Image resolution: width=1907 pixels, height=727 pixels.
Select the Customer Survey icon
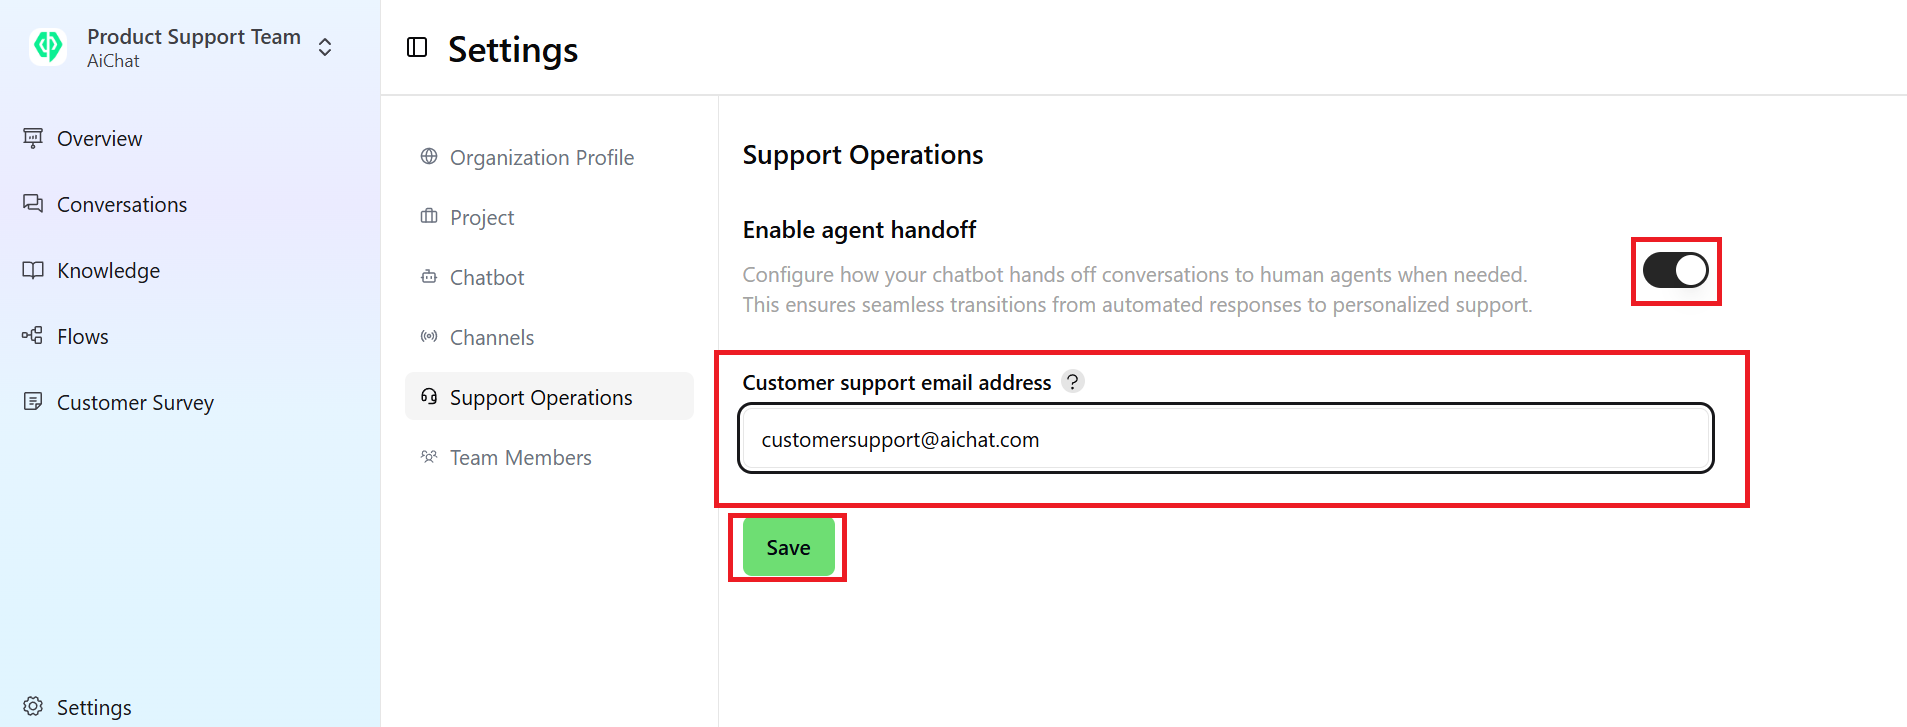click(x=33, y=402)
